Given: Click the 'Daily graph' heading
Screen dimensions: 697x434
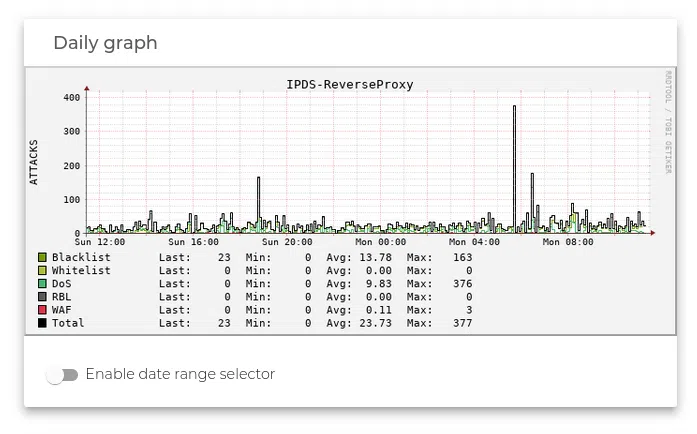Looking at the screenshot, I should (105, 43).
